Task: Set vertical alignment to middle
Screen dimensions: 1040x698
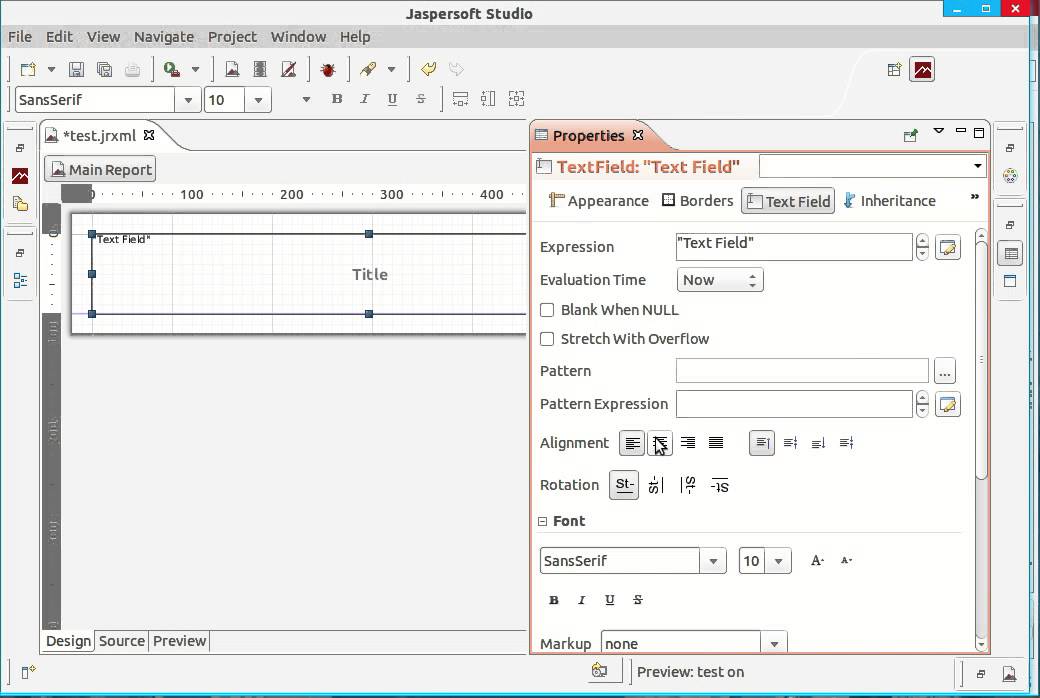Action: 790,443
